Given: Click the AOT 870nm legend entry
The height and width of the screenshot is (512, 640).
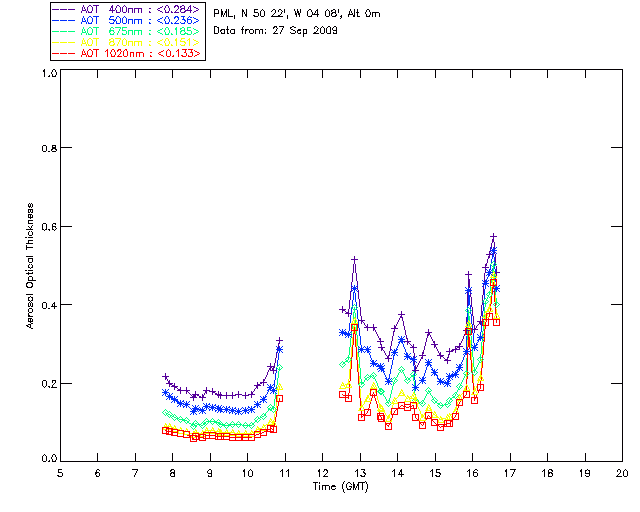Looking at the screenshot, I should (127, 42).
